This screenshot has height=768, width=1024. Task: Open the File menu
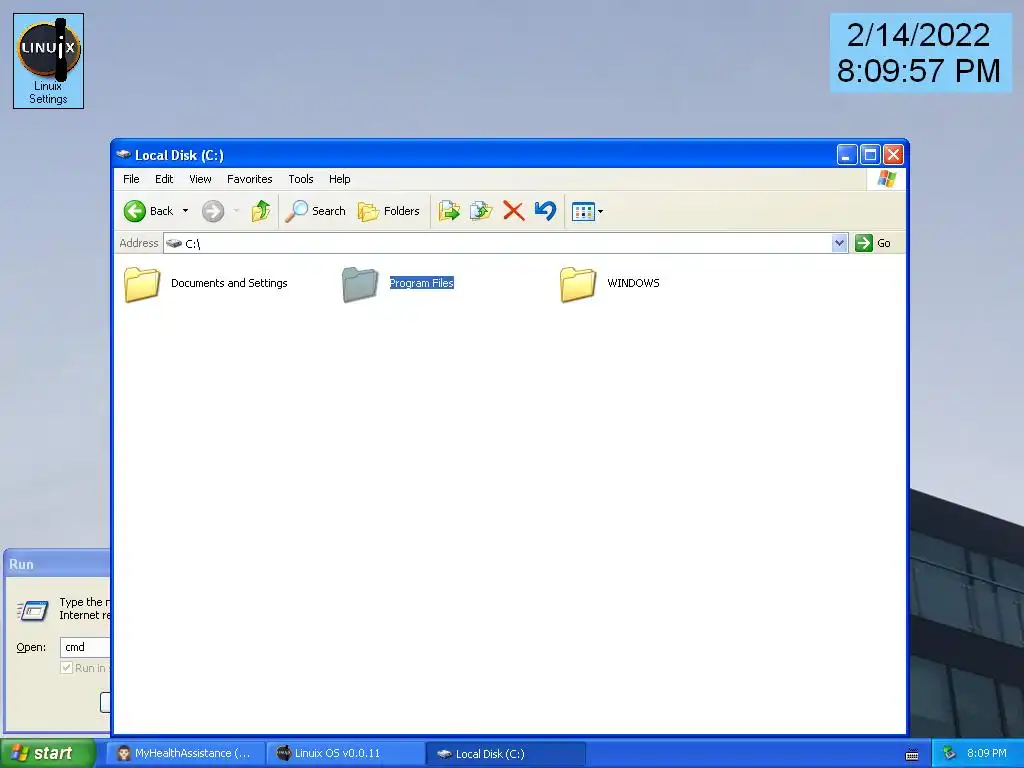click(131, 179)
